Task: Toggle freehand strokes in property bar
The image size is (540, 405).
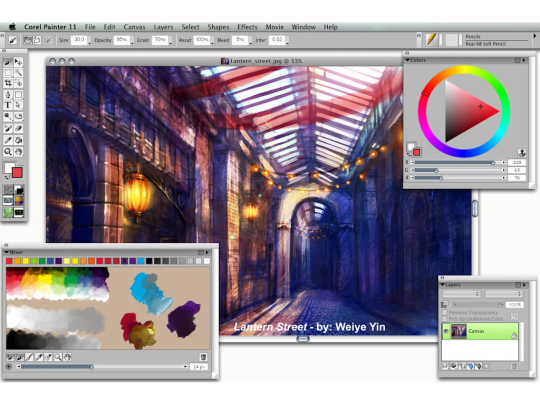Action: click(28, 40)
